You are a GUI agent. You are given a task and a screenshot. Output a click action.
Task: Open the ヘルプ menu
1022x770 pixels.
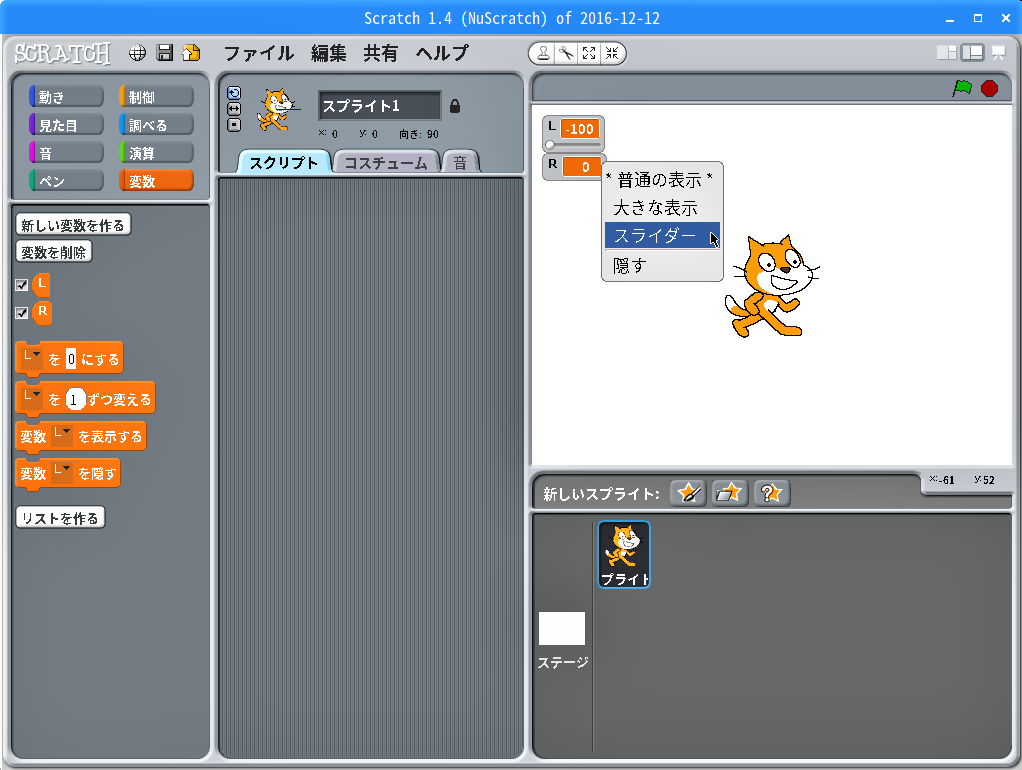[x=442, y=53]
